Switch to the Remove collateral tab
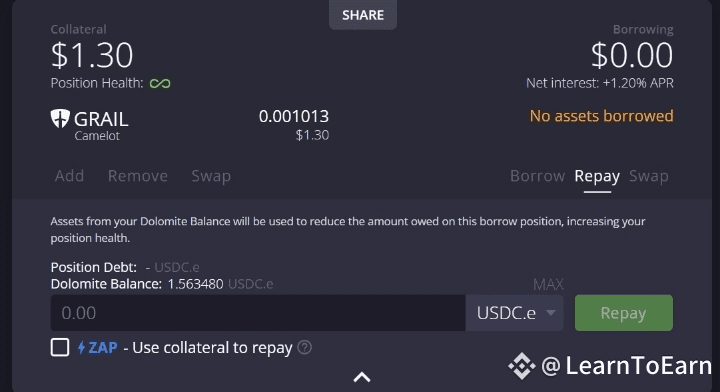Image resolution: width=720 pixels, height=392 pixels. pos(138,176)
